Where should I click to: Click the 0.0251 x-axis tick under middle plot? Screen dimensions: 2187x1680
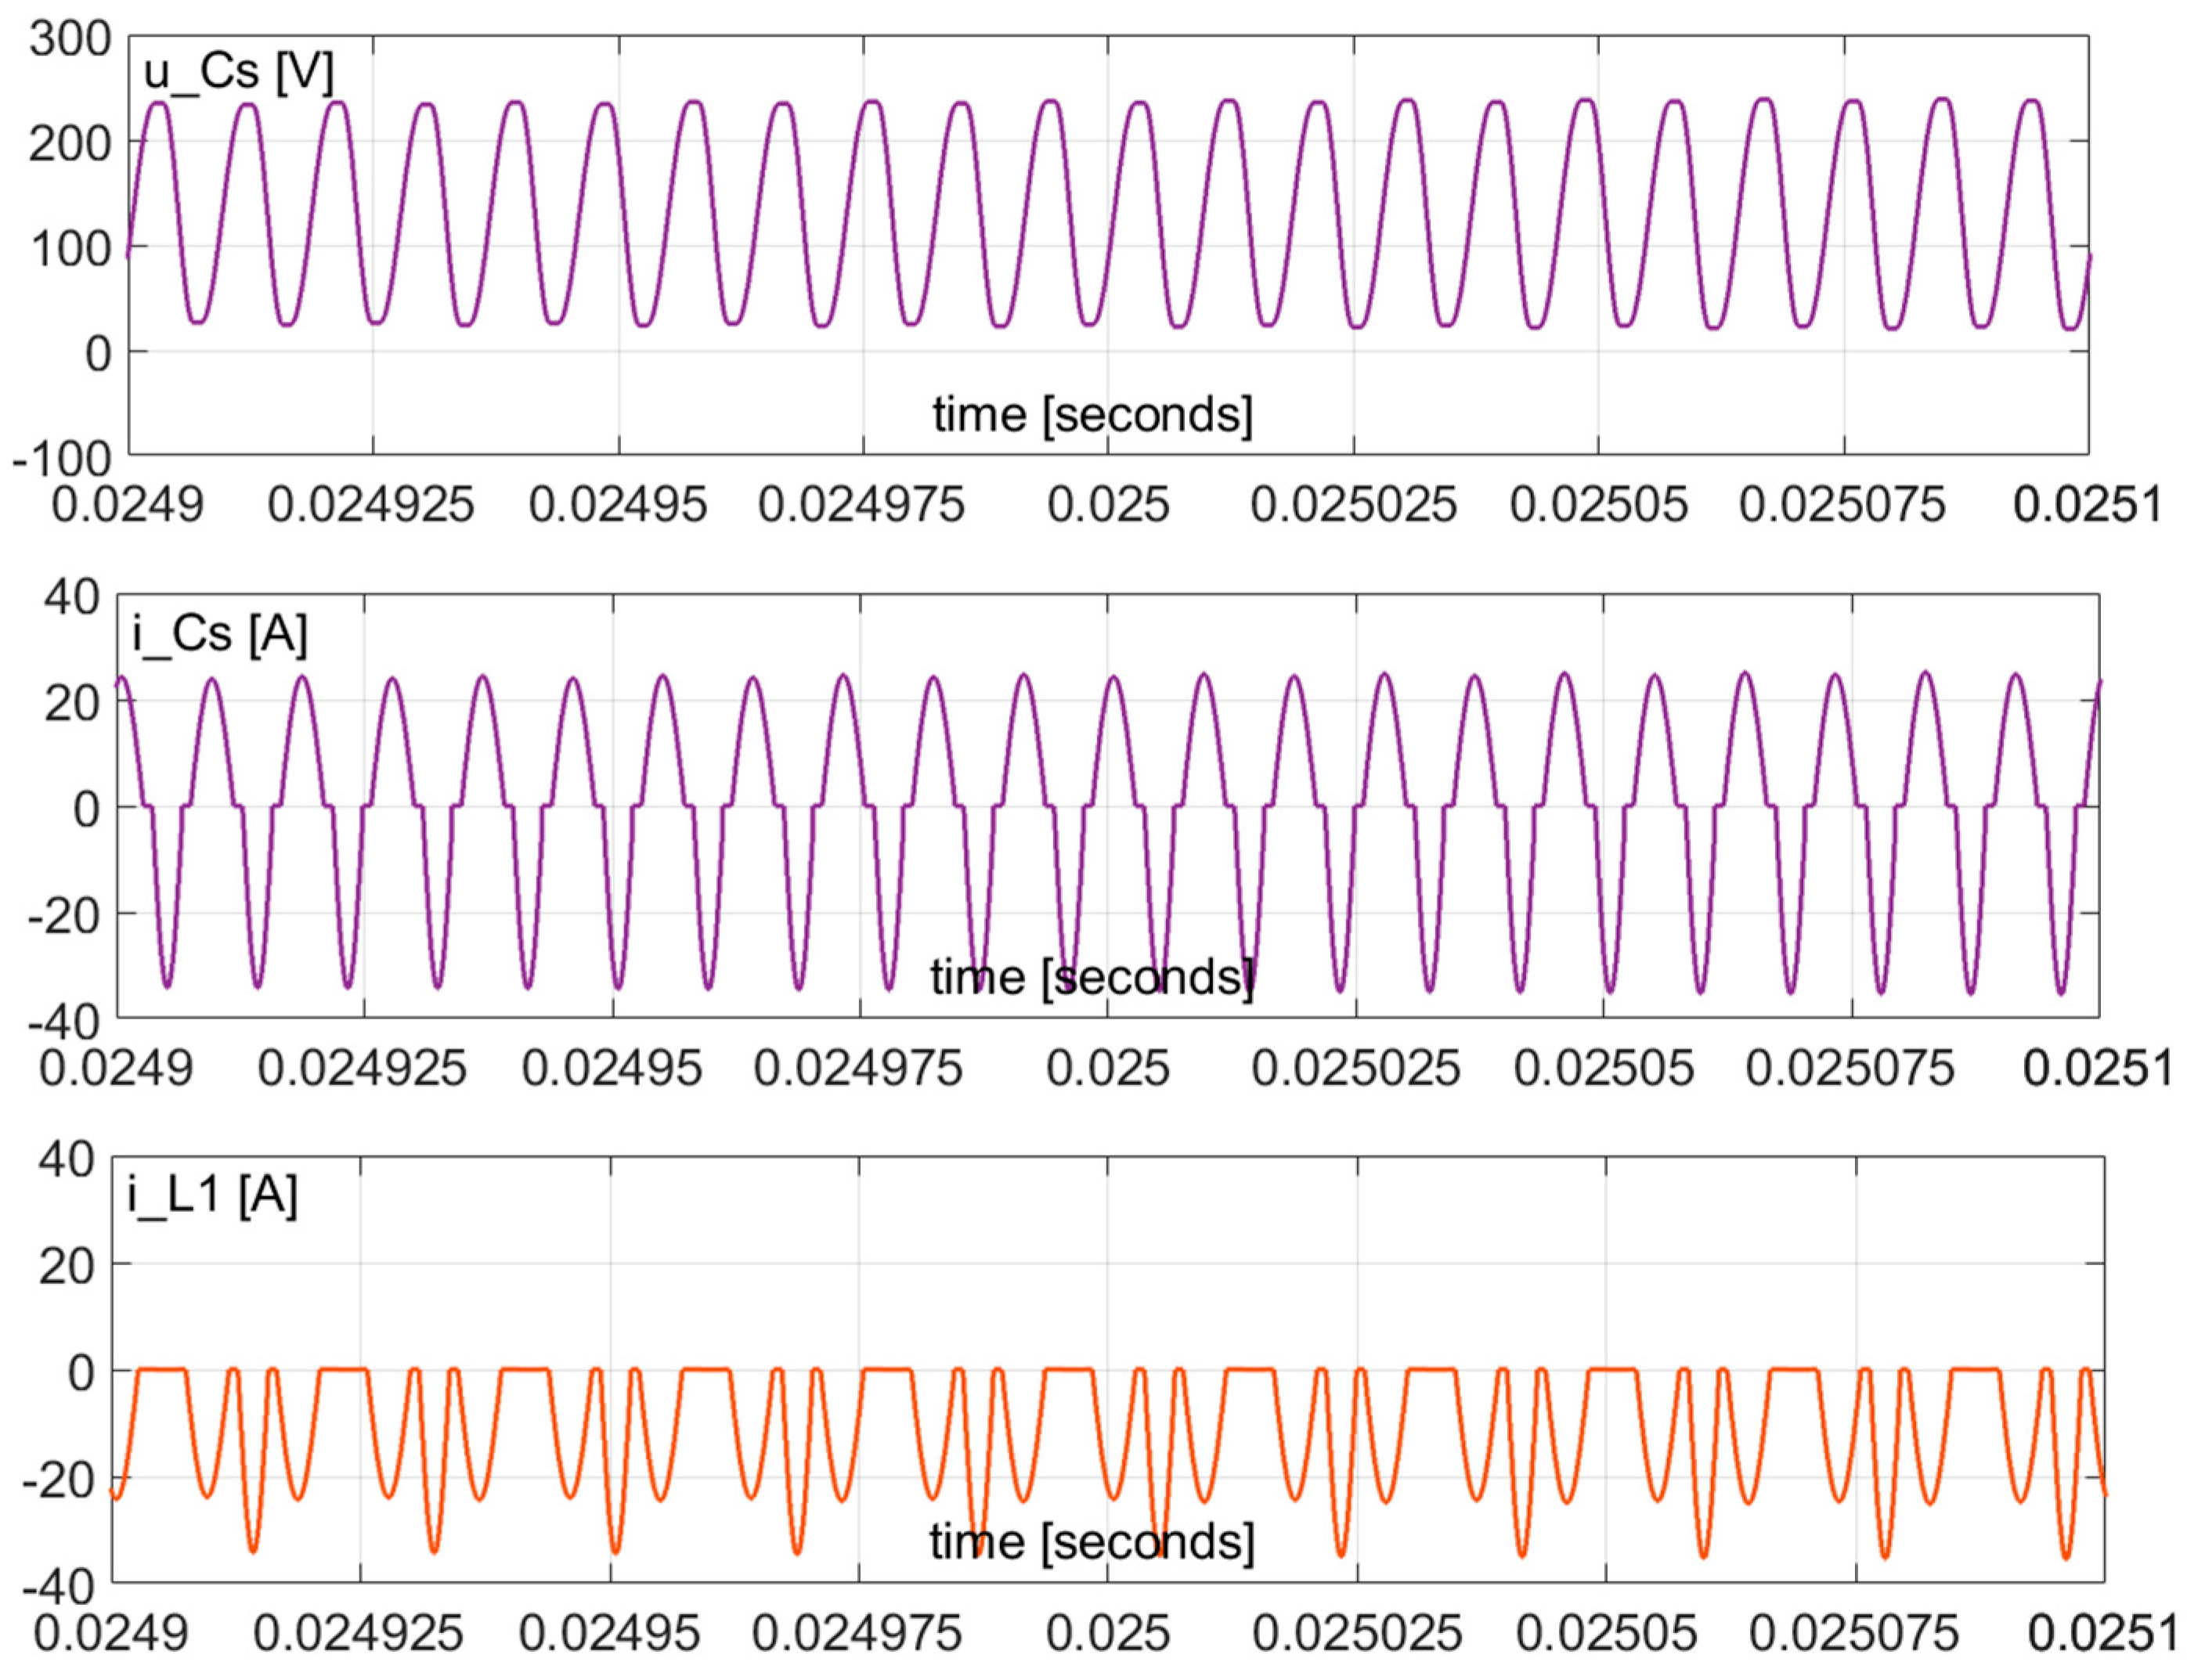tap(2098, 1068)
